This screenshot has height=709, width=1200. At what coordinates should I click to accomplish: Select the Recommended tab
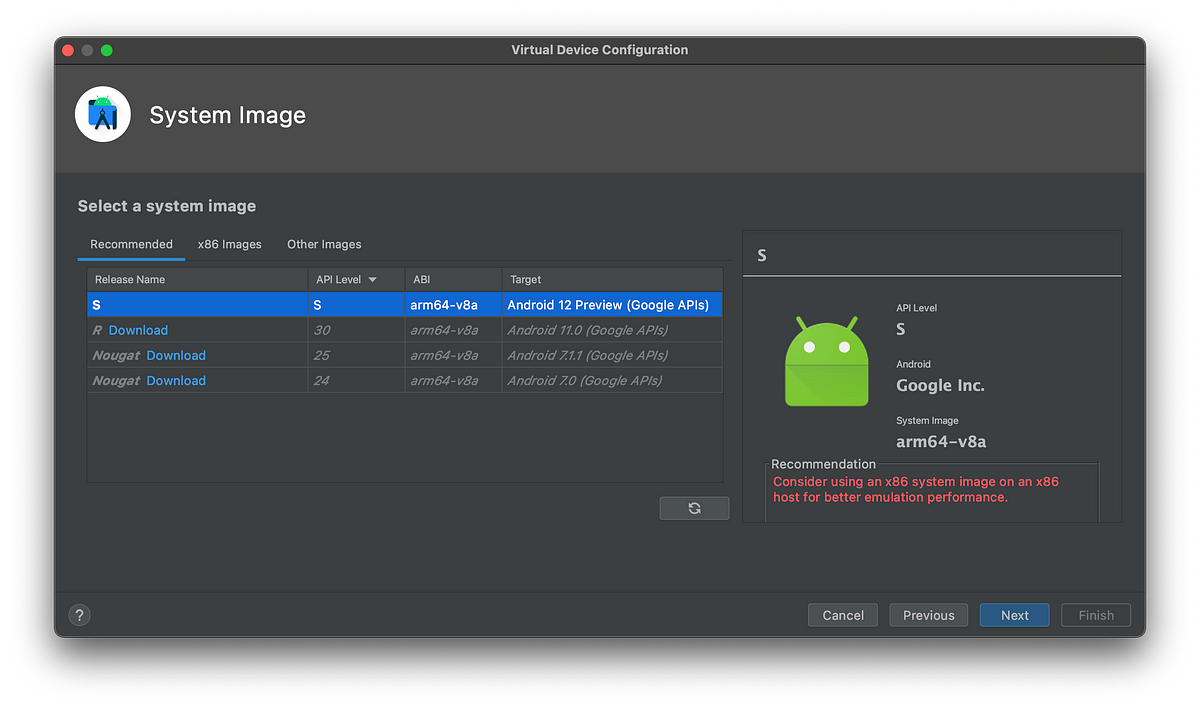coord(131,244)
